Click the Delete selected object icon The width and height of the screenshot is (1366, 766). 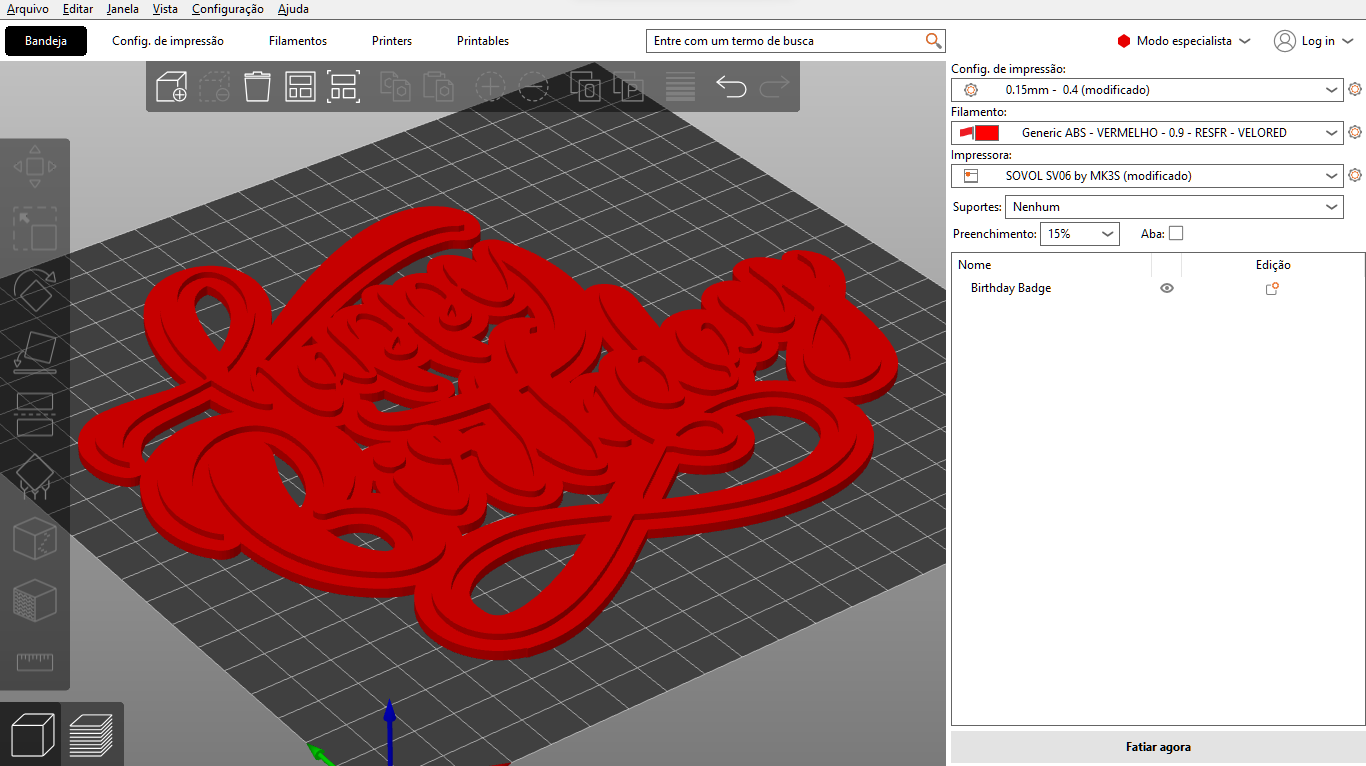click(214, 86)
